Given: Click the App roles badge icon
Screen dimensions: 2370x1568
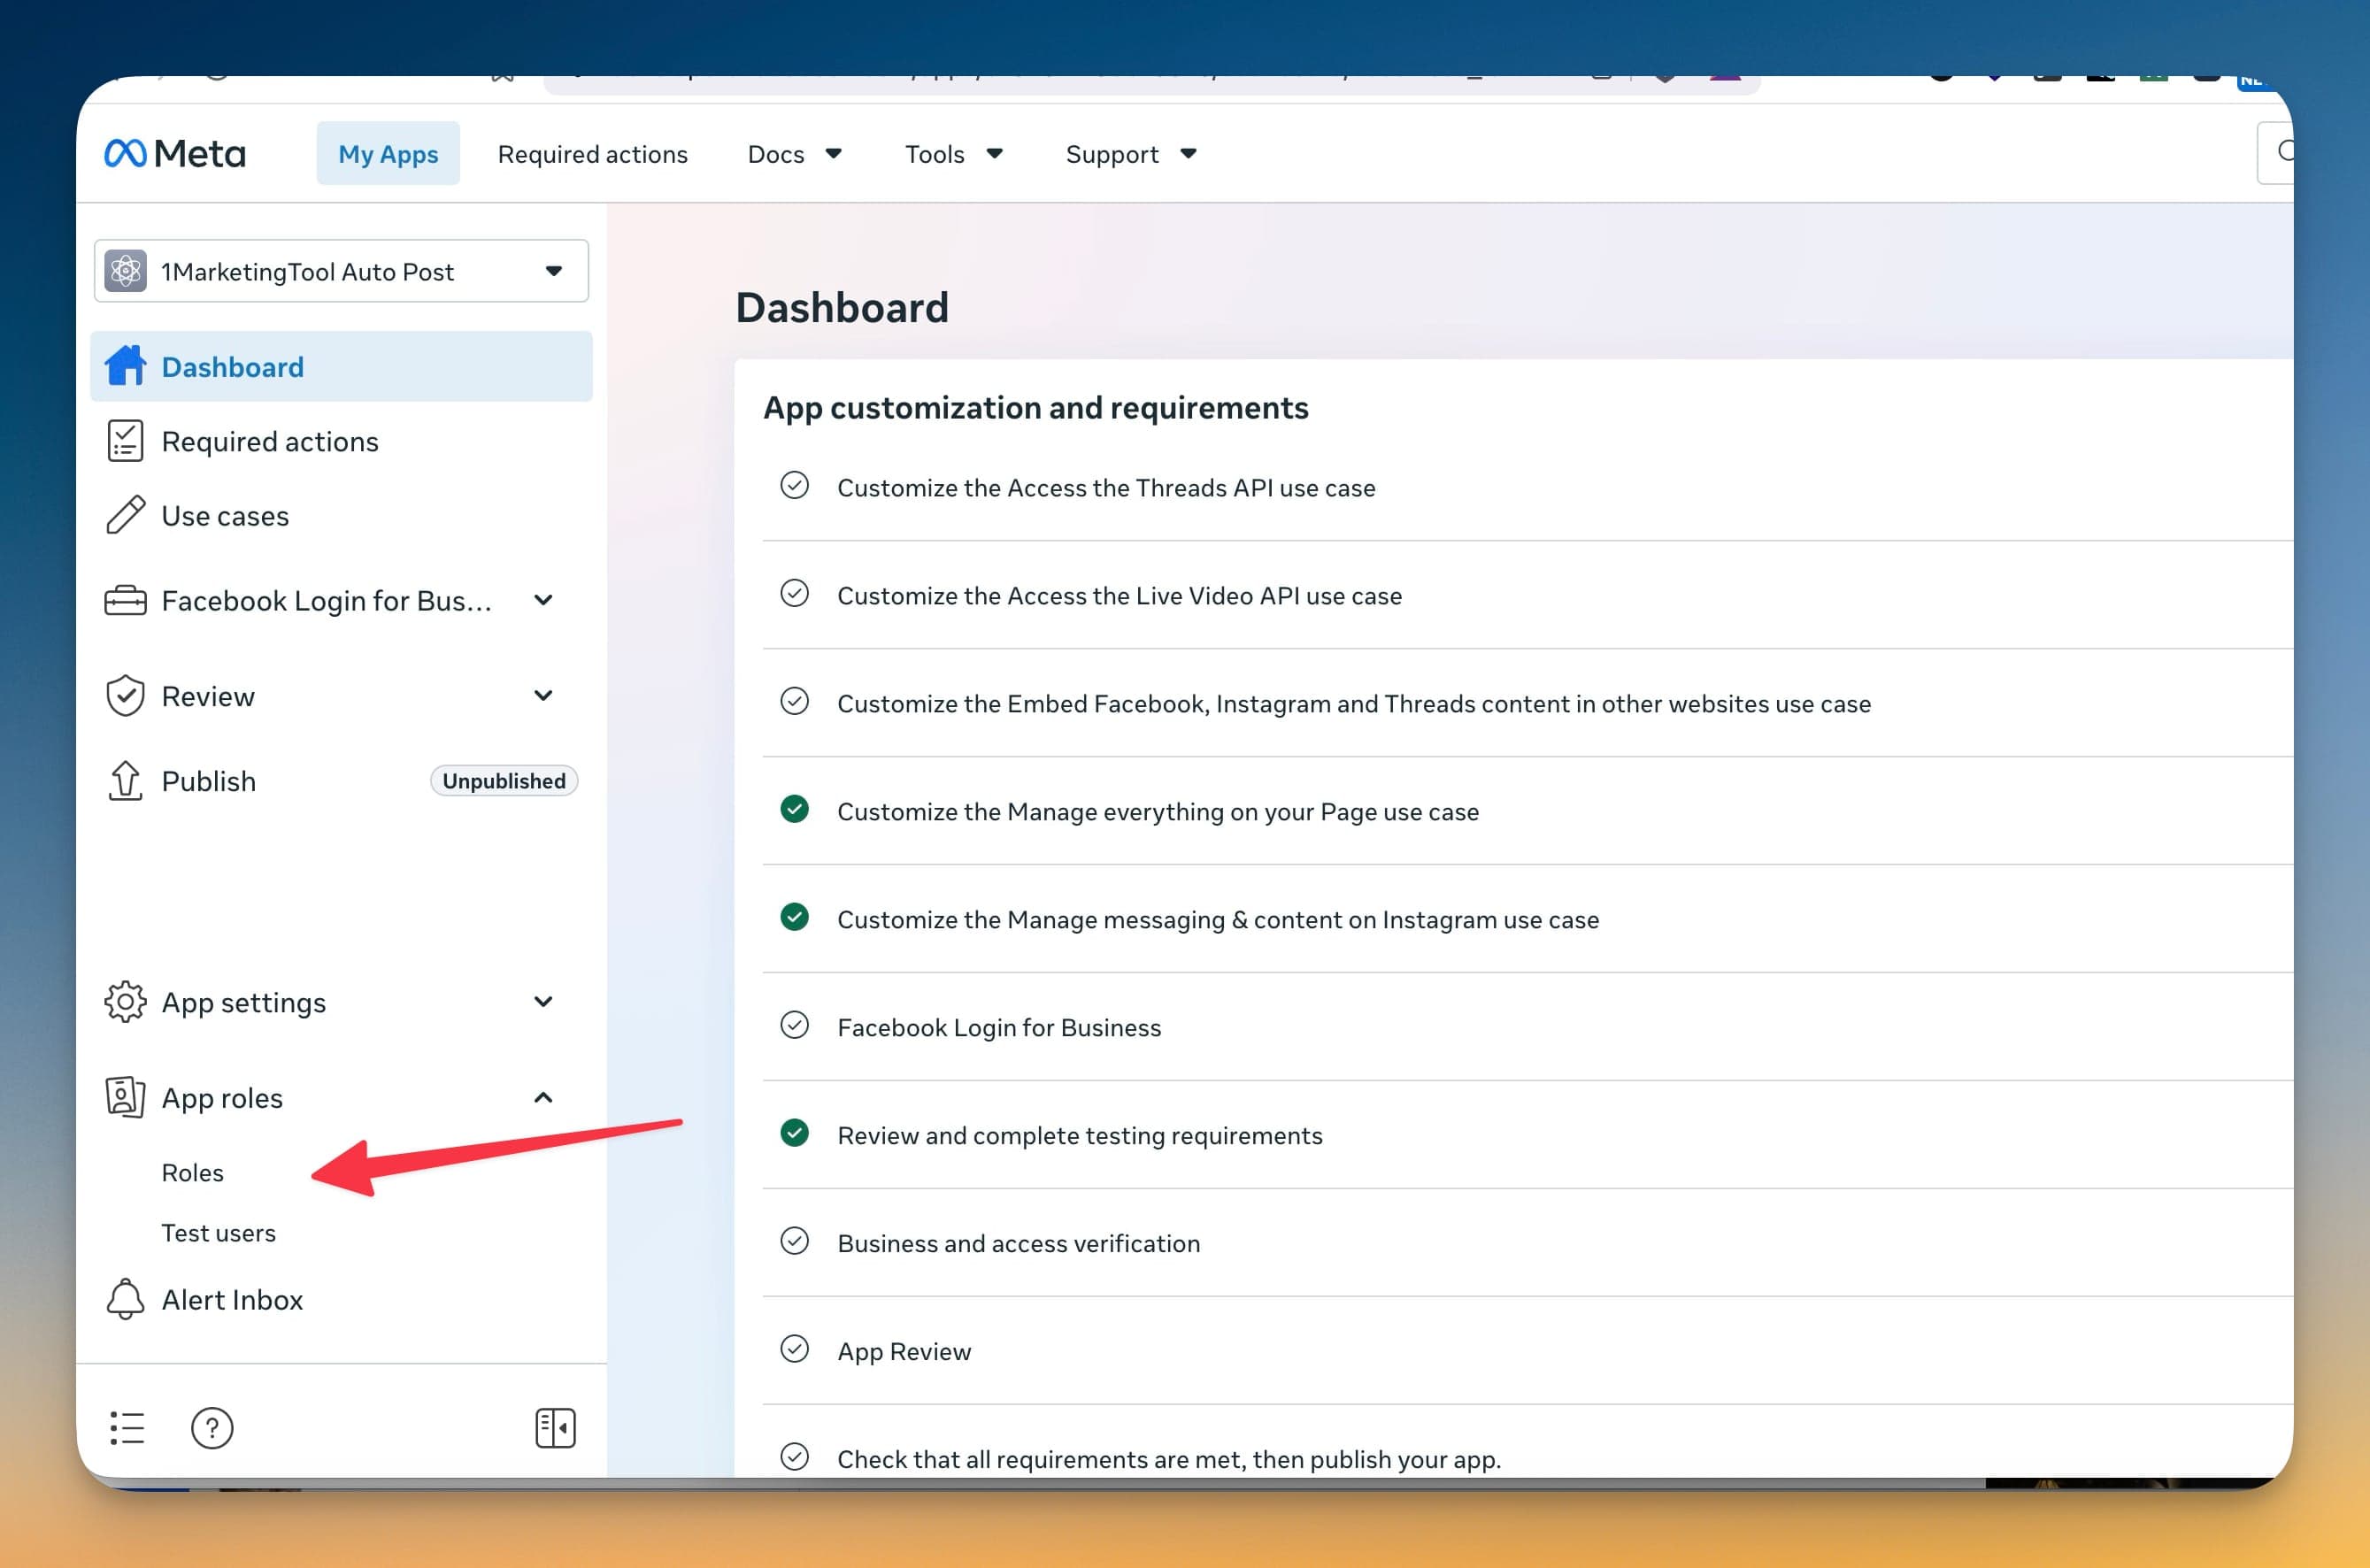Looking at the screenshot, I should (x=125, y=1097).
